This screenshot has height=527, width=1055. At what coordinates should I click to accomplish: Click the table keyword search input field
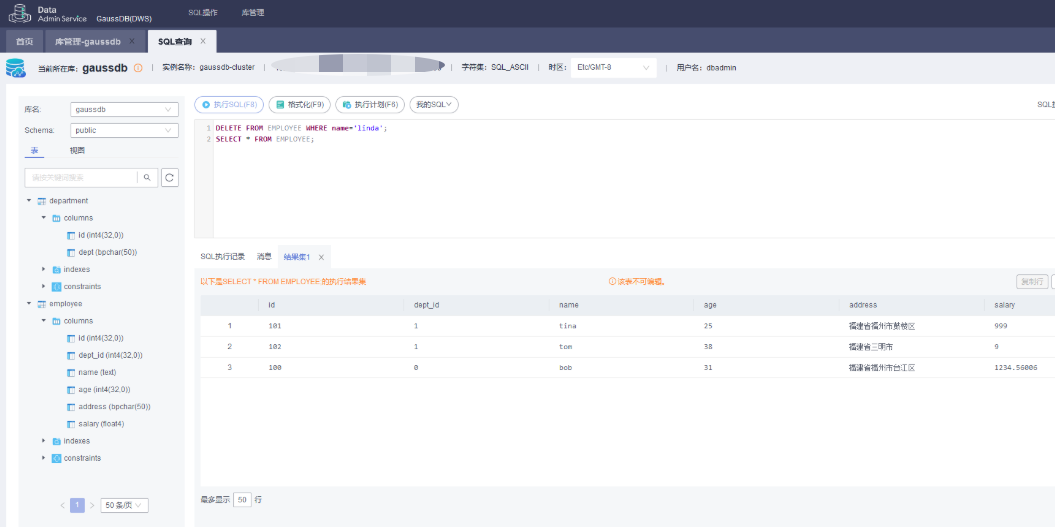(x=81, y=178)
